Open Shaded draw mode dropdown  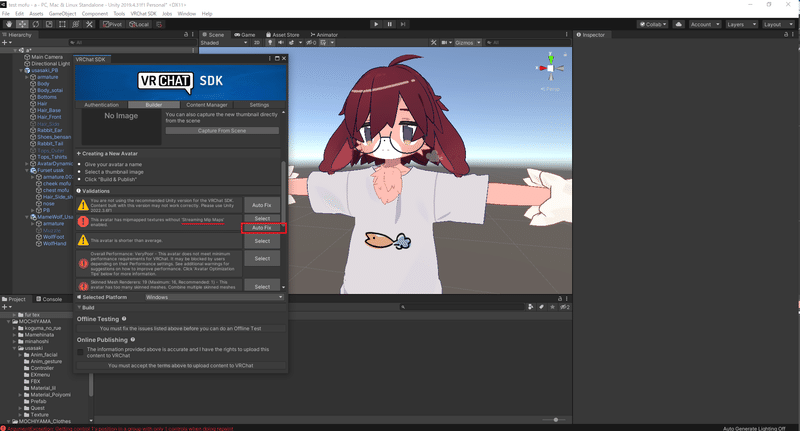pyautogui.click(x=224, y=42)
